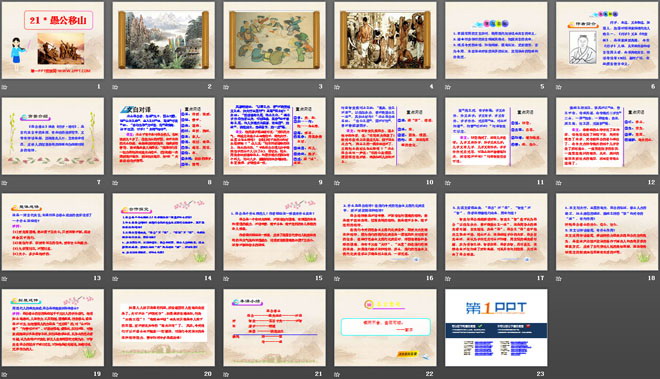The height and width of the screenshot is (379, 660).
Task: Click the animation star icon under slide 14
Action: [115, 278]
